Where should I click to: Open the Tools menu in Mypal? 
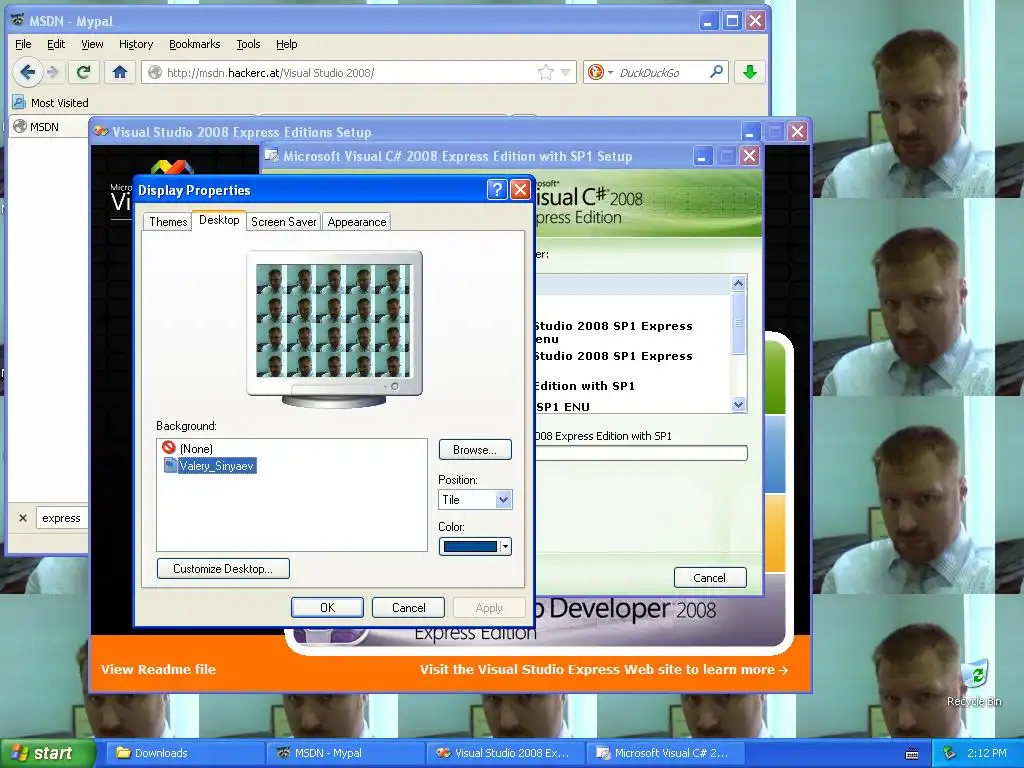[248, 44]
